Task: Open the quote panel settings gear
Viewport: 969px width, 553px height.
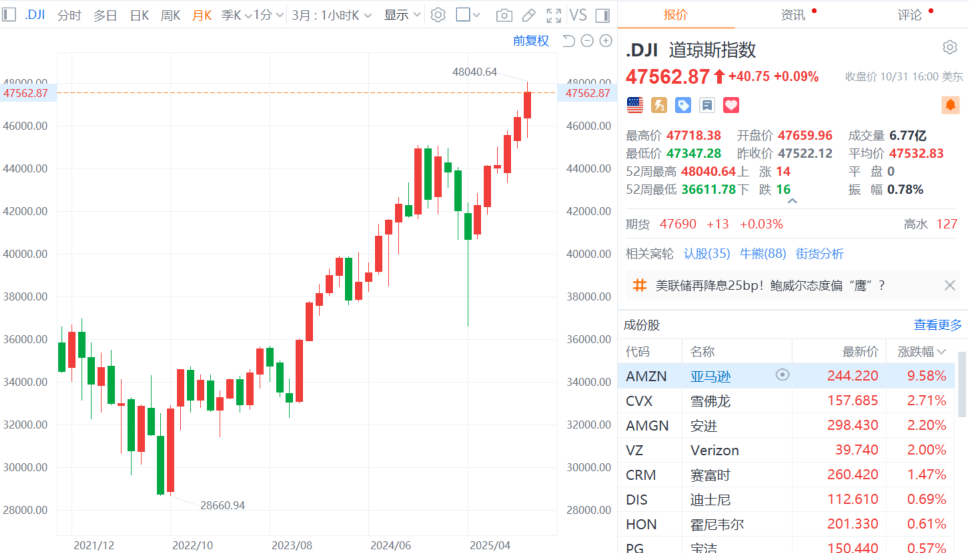Action: [950, 48]
